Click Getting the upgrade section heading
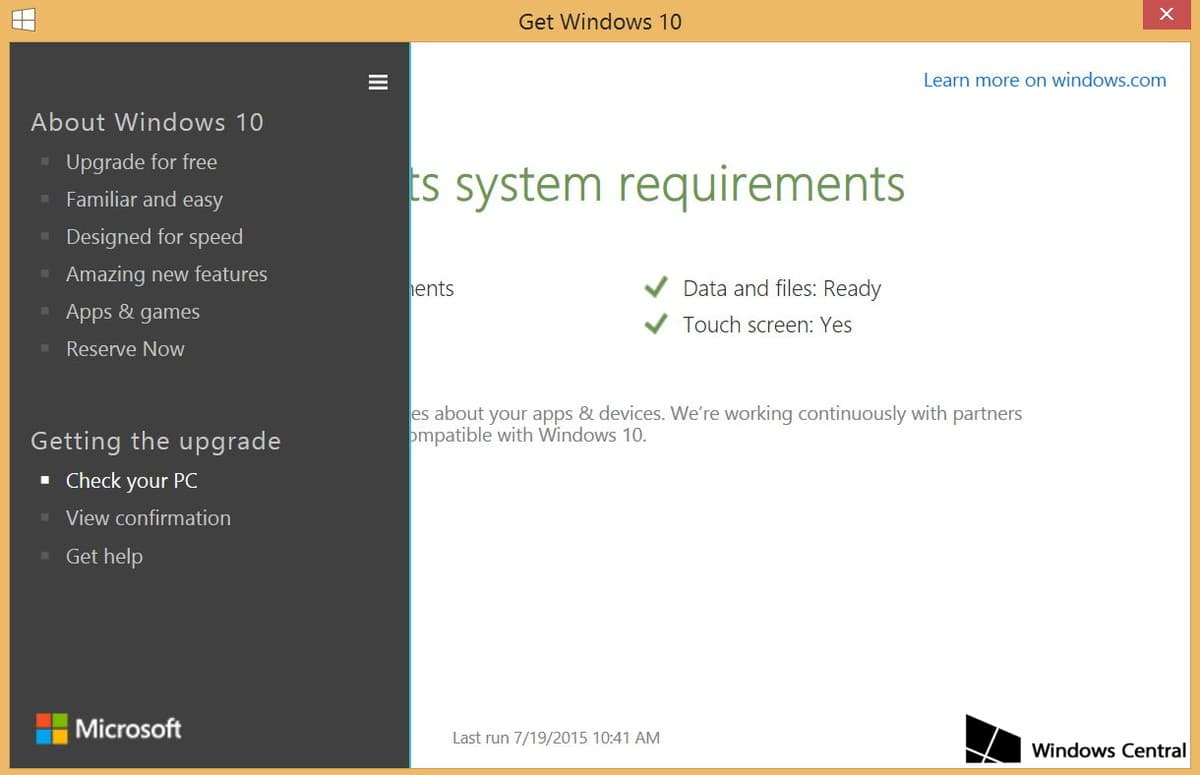The height and width of the screenshot is (775, 1200). [x=156, y=441]
